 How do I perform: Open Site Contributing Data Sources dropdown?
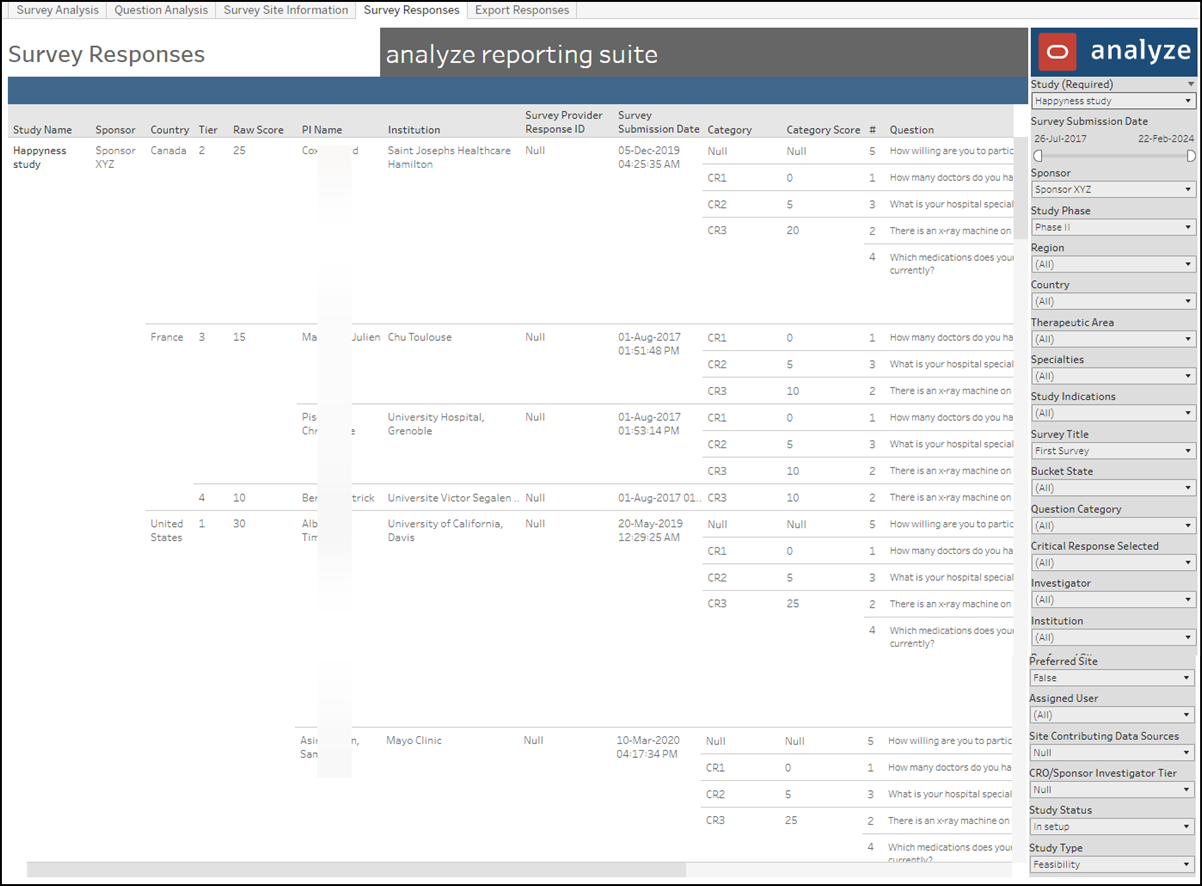(1112, 753)
